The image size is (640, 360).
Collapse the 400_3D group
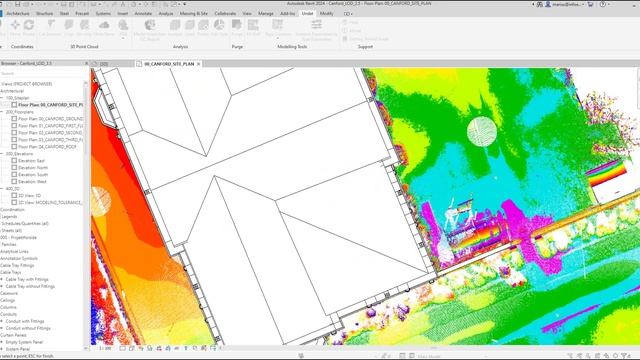coord(2,189)
